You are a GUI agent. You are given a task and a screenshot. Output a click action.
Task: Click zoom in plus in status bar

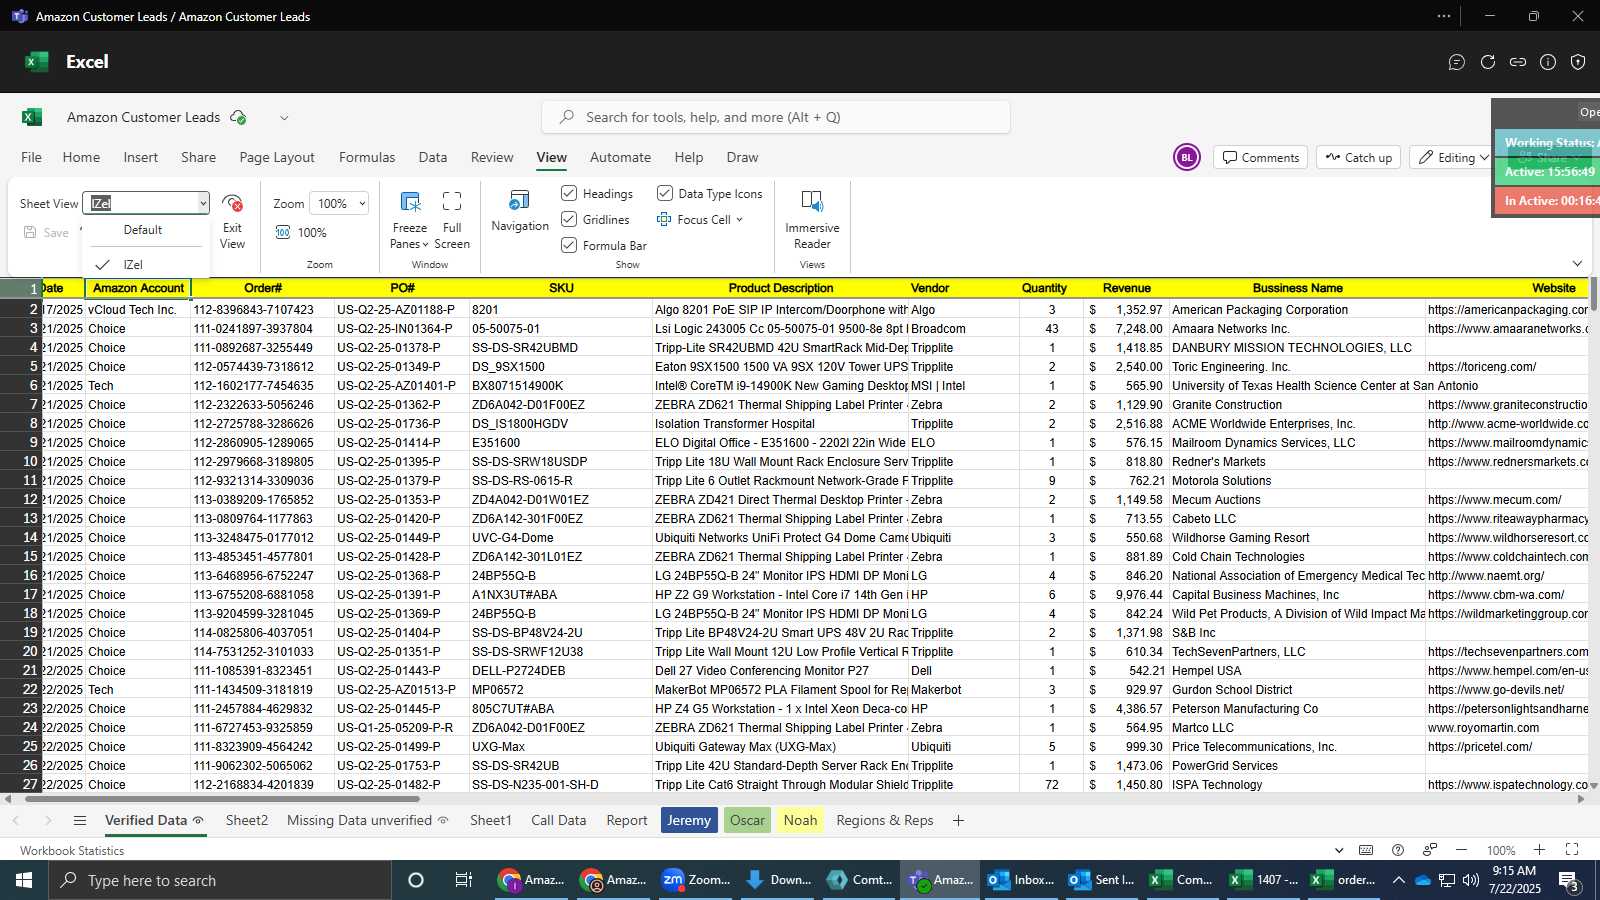1539,850
